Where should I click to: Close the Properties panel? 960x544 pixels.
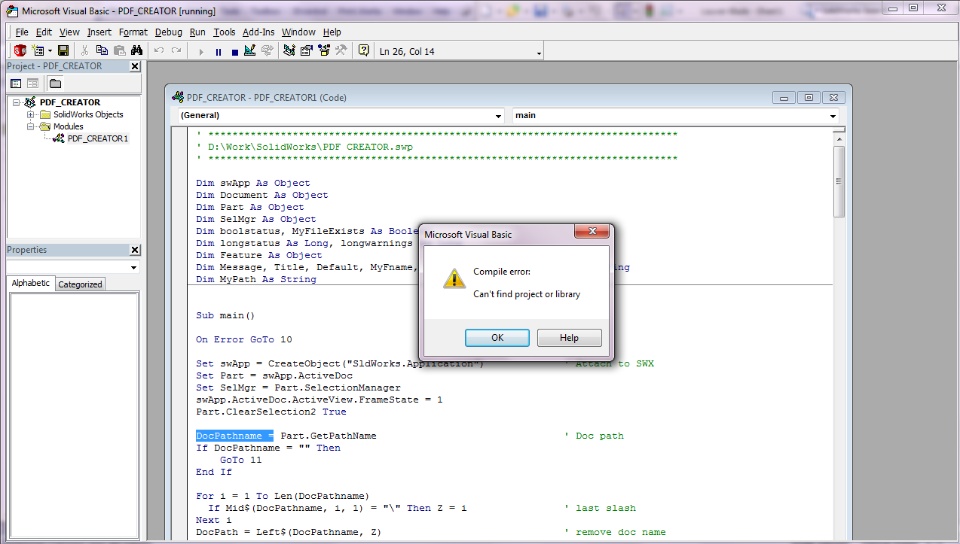pyautogui.click(x=135, y=250)
